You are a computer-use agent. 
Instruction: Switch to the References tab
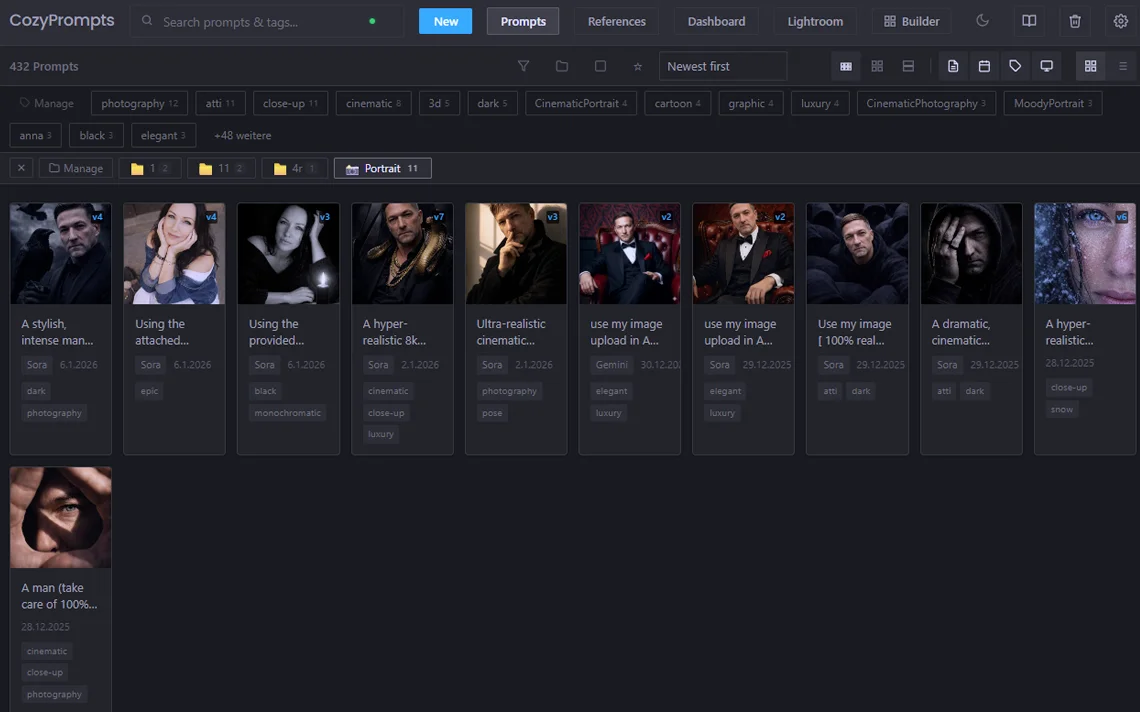tap(616, 21)
